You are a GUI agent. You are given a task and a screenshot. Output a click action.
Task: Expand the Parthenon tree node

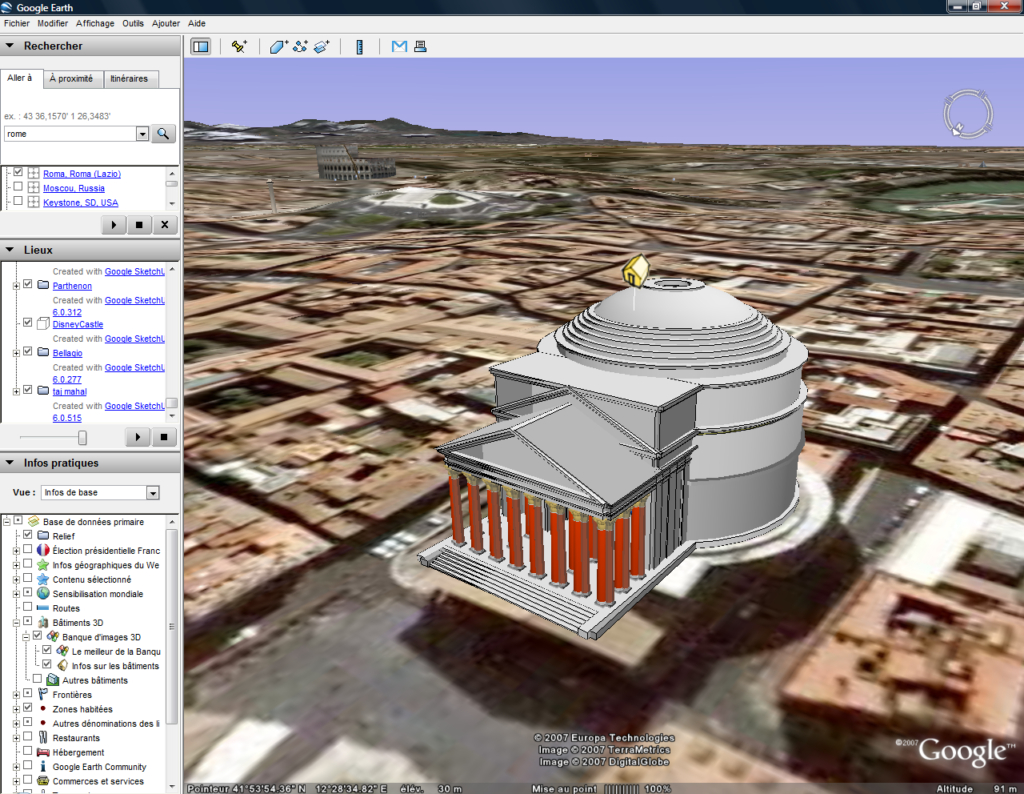[x=16, y=285]
